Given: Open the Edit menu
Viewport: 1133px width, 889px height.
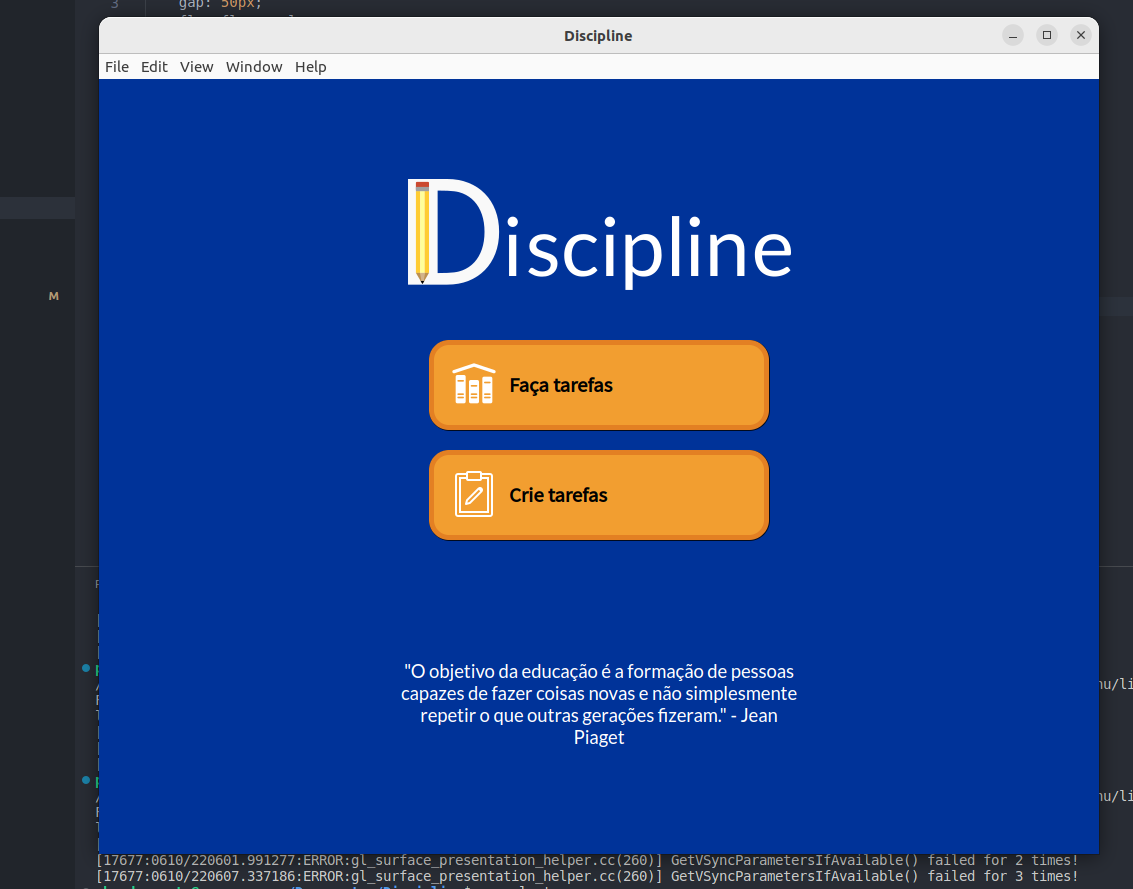Looking at the screenshot, I should click(x=154, y=66).
